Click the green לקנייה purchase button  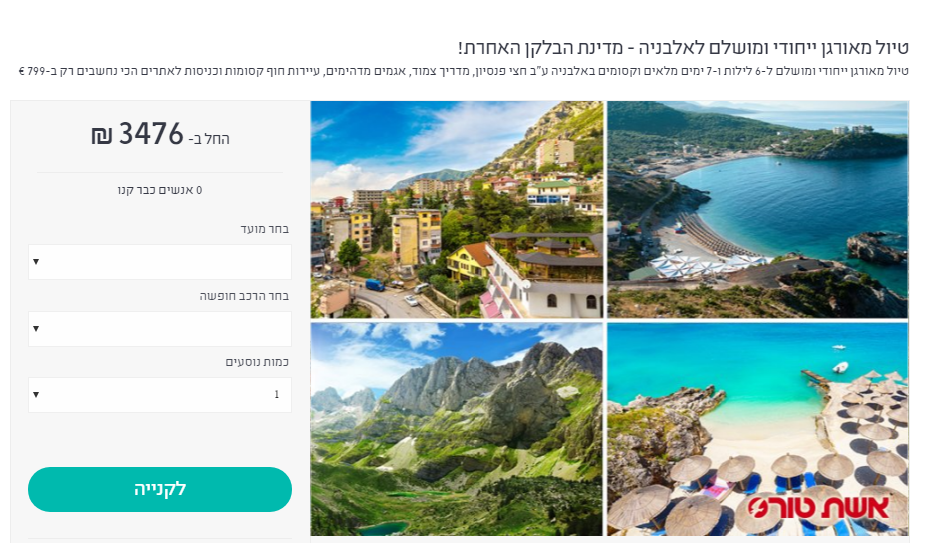(x=160, y=490)
